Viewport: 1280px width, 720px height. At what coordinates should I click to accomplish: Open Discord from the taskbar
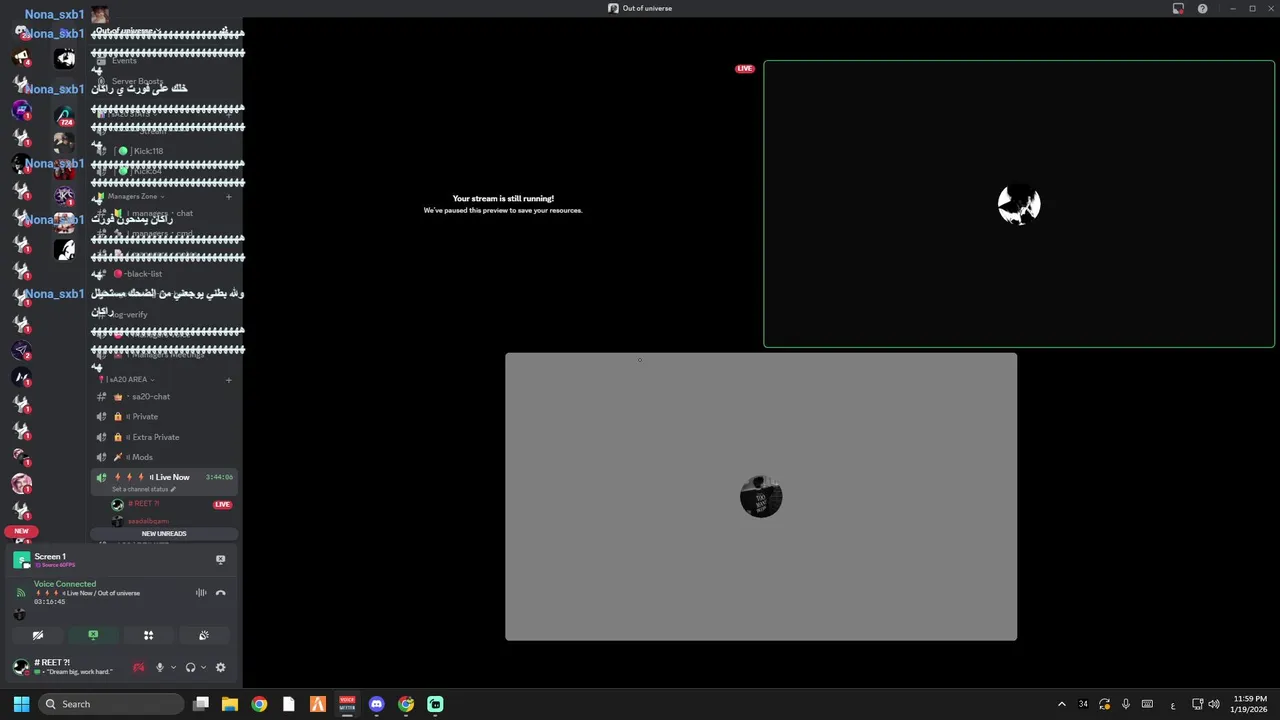click(376, 704)
